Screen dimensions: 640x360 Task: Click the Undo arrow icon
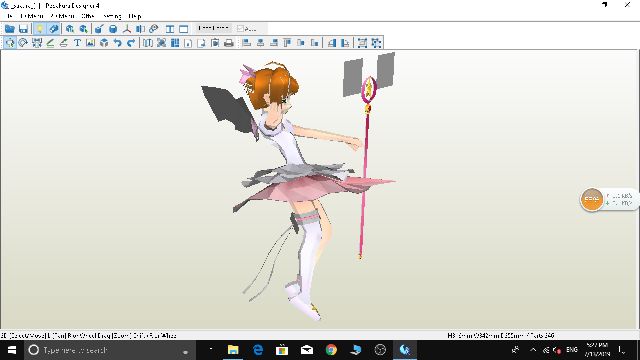click(x=118, y=42)
